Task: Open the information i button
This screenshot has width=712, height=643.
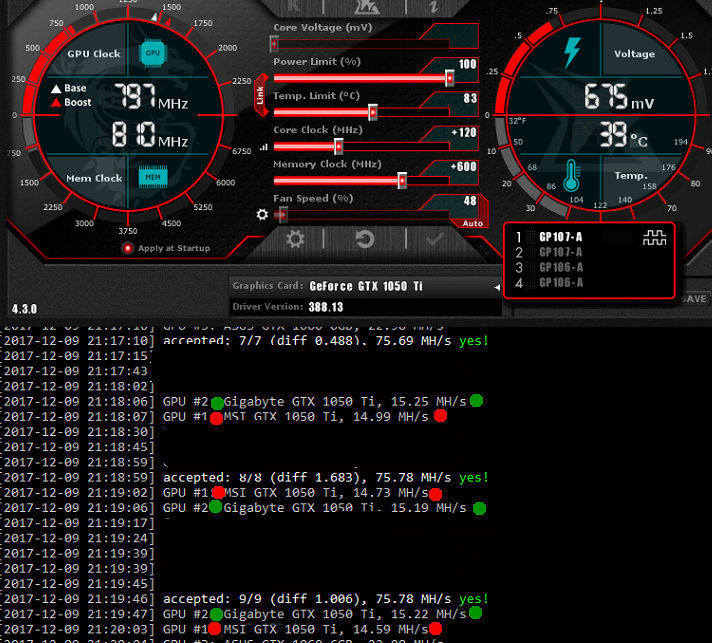Action: pos(433,5)
